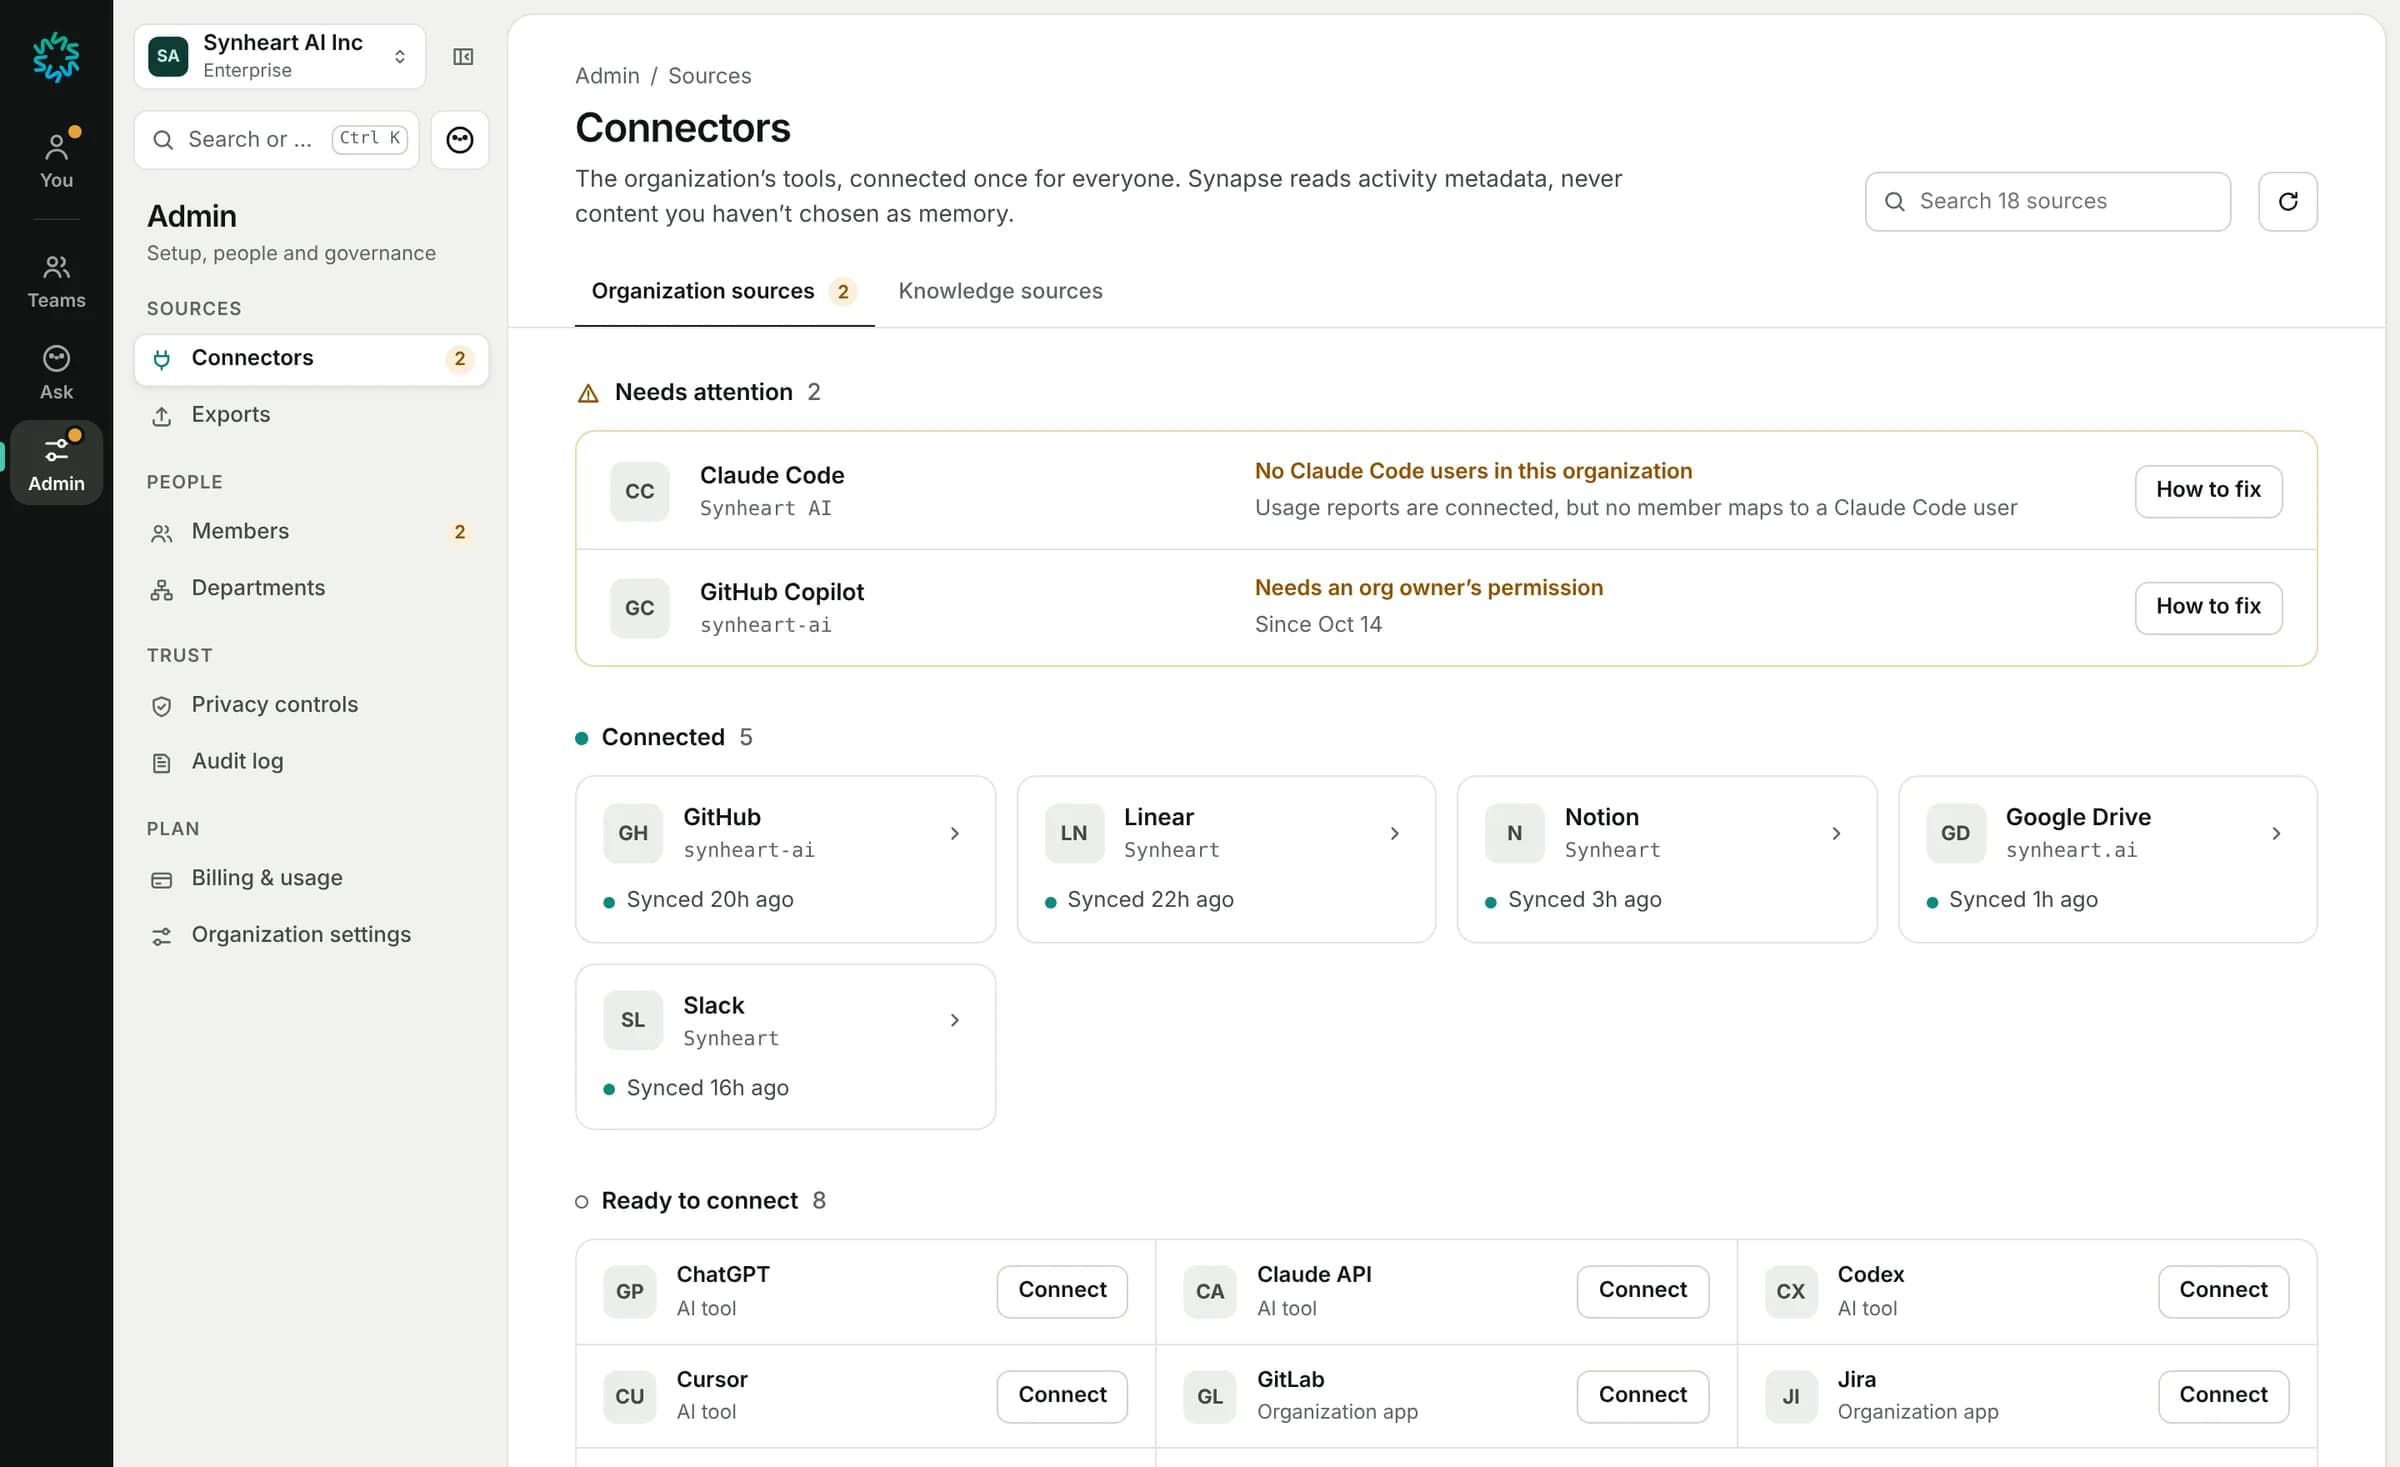The width and height of the screenshot is (2400, 1467).
Task: Select the Admin rail icon
Action: 56,463
